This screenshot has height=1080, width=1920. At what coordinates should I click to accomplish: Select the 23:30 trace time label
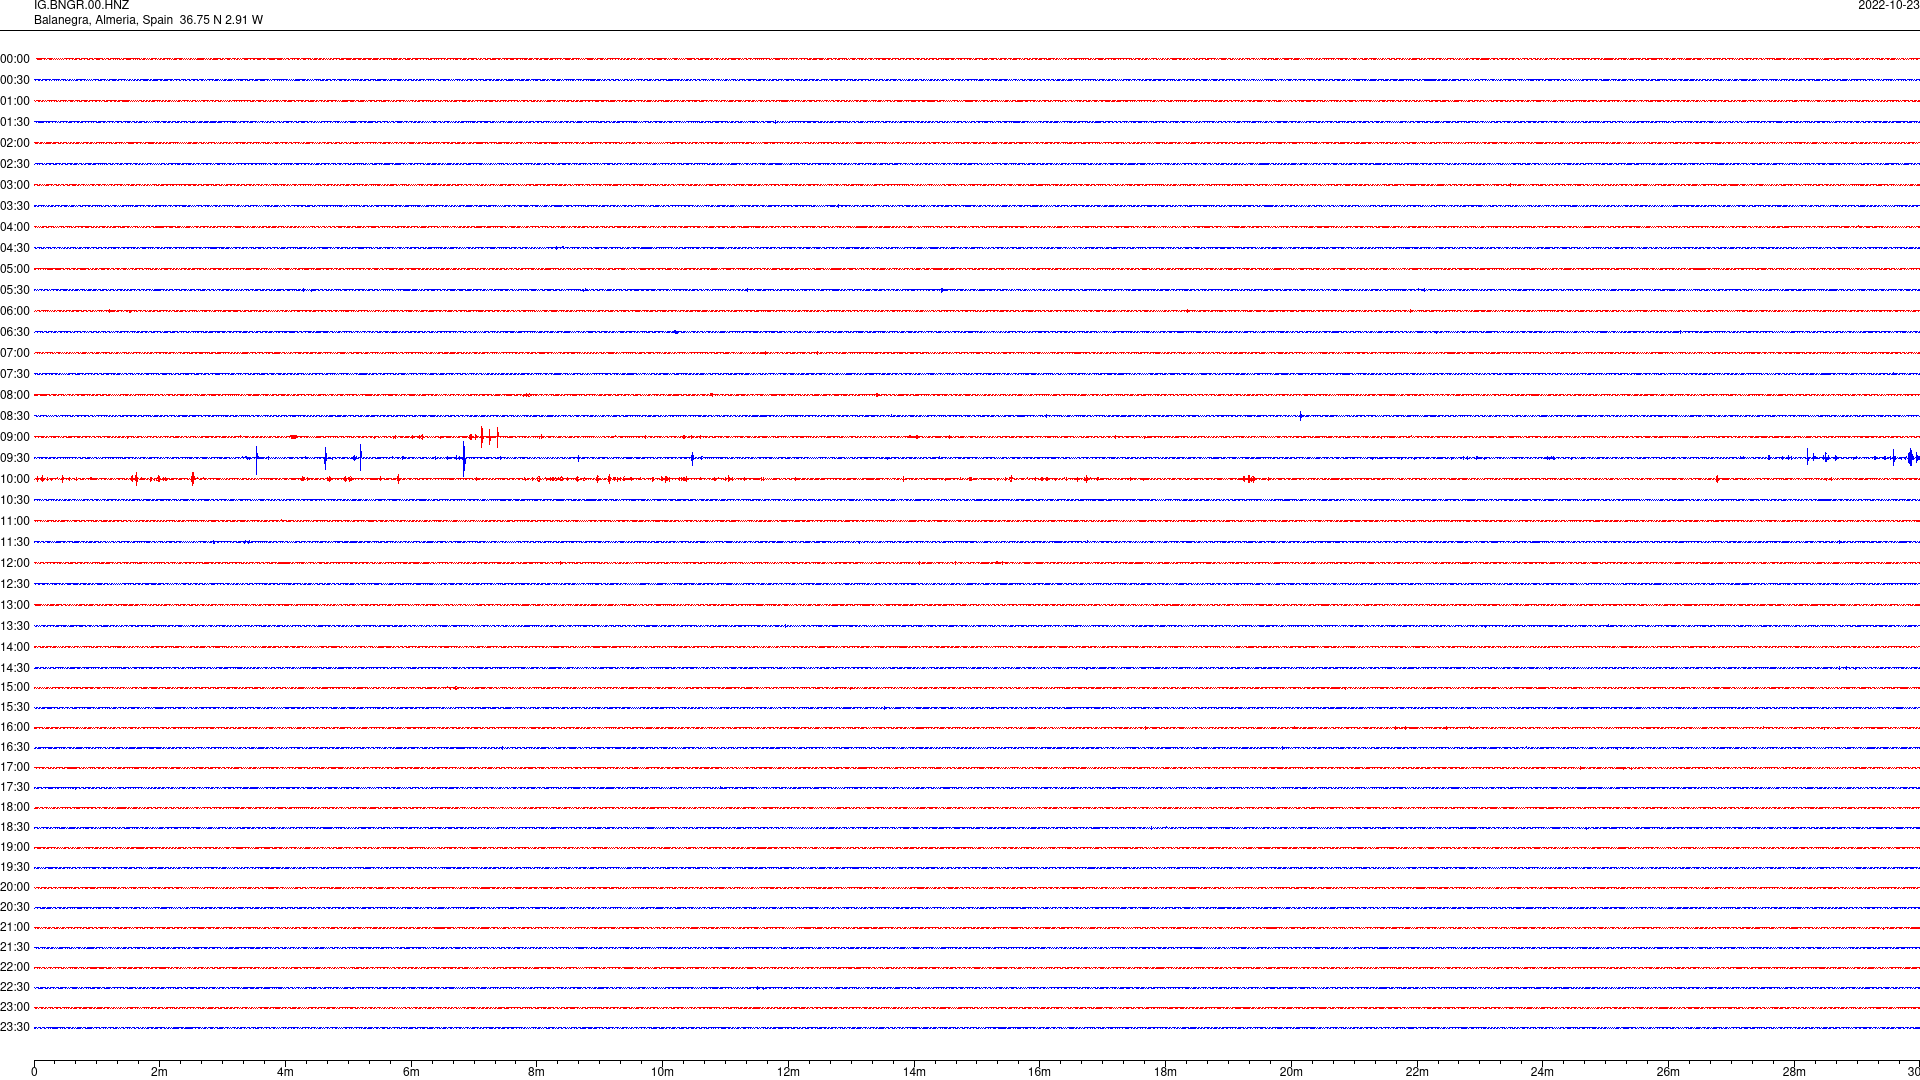[15, 1027]
